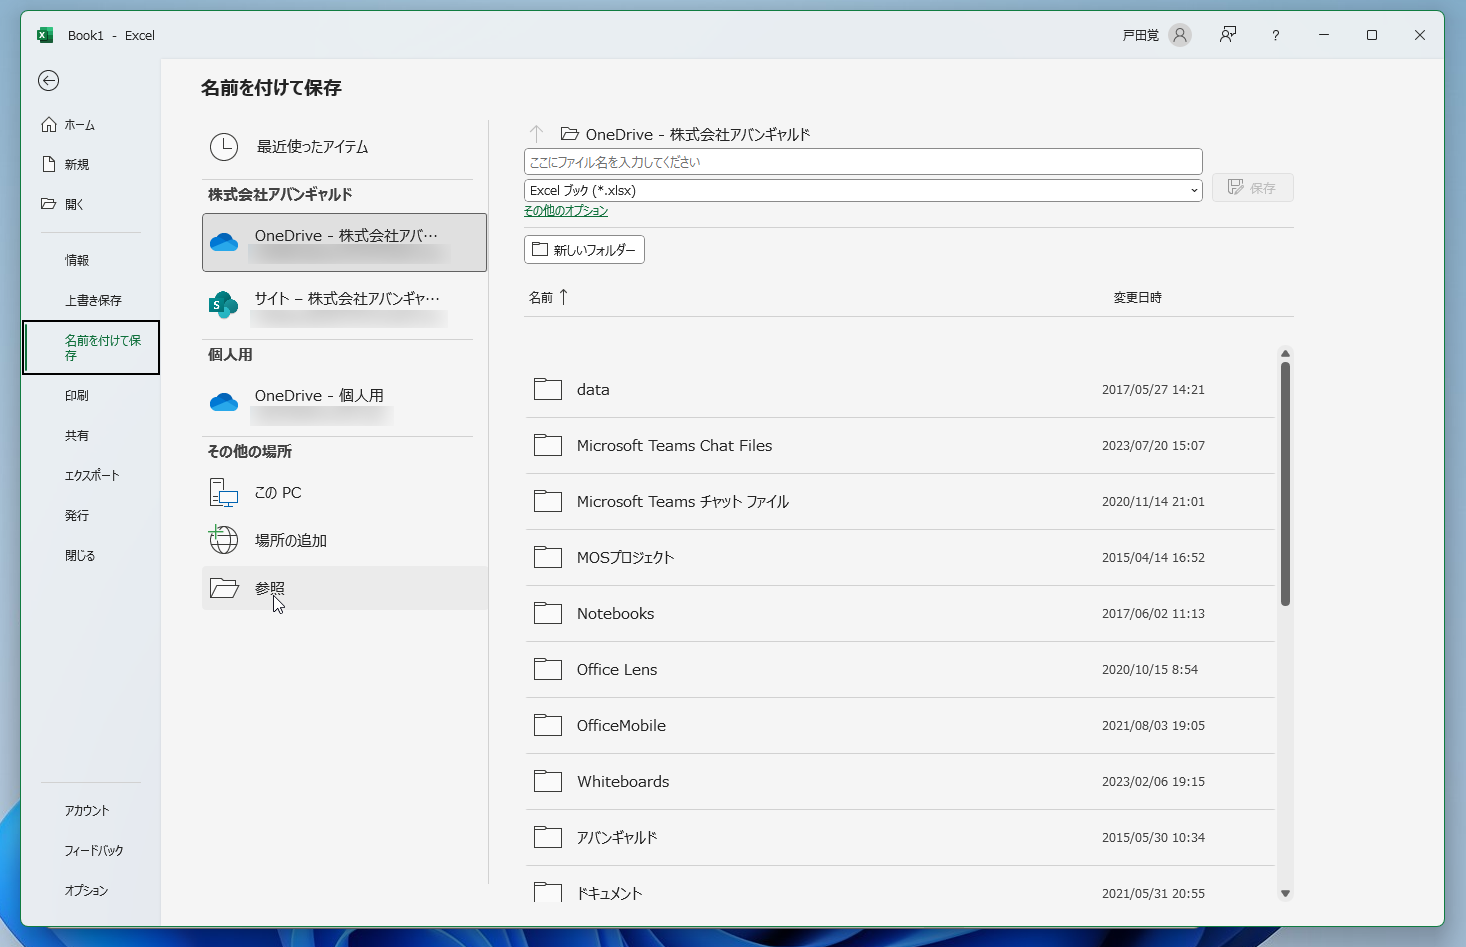Click date 2023/02/06 19:15

(1153, 782)
